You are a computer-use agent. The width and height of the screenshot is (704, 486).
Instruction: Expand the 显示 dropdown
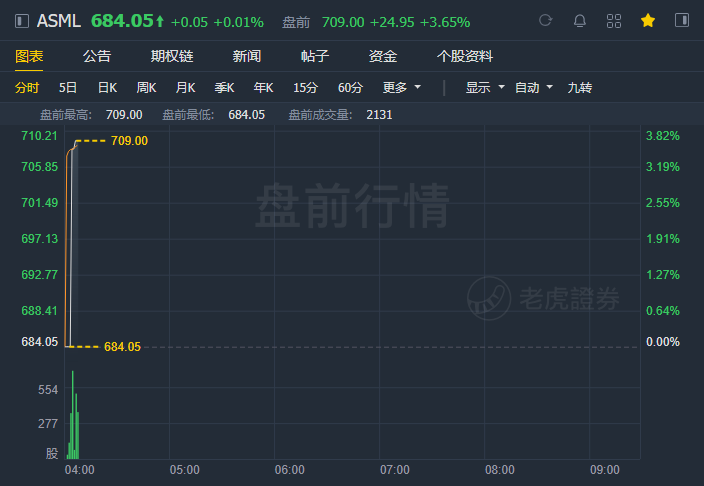(485, 88)
